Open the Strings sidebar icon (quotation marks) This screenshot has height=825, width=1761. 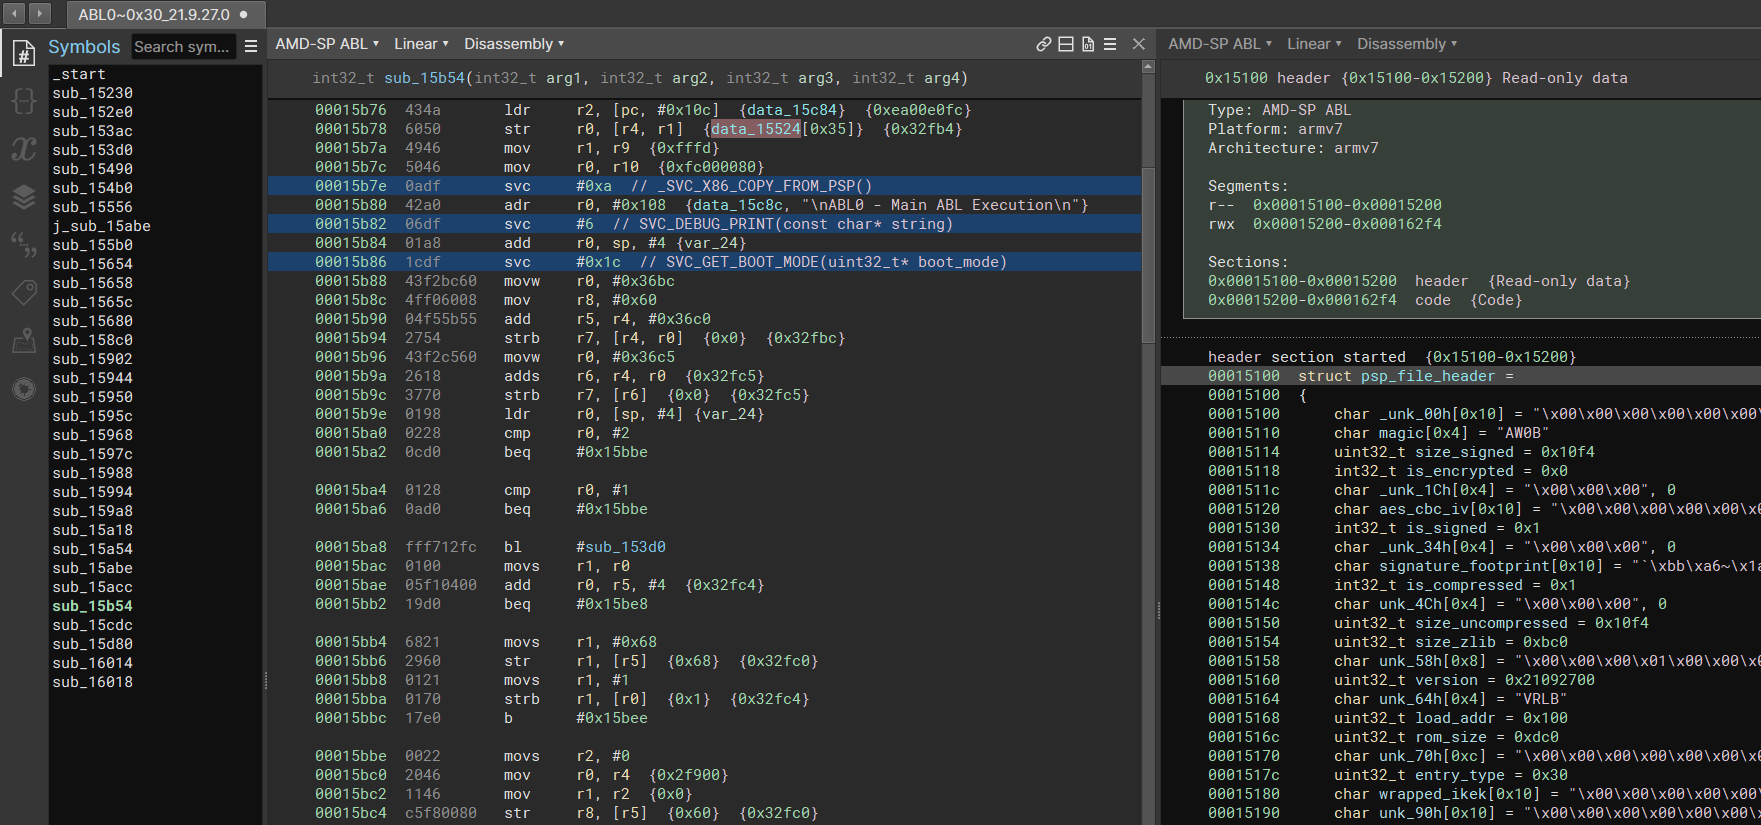(23, 244)
